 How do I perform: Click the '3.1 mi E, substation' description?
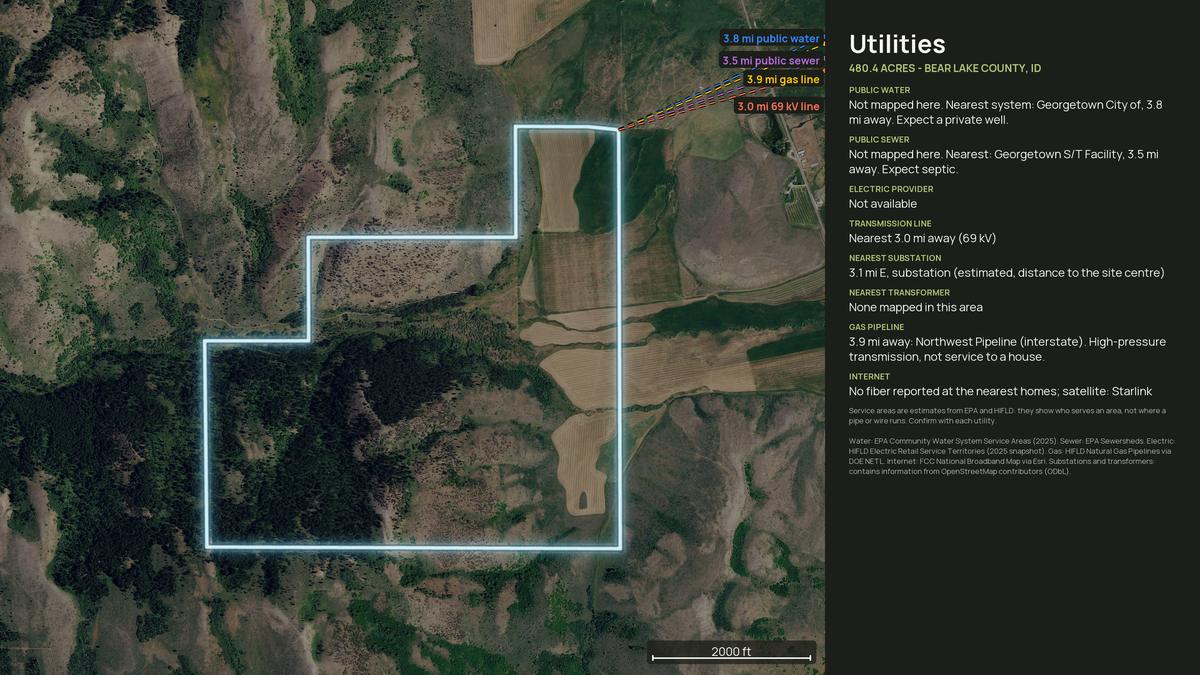(x=1007, y=273)
